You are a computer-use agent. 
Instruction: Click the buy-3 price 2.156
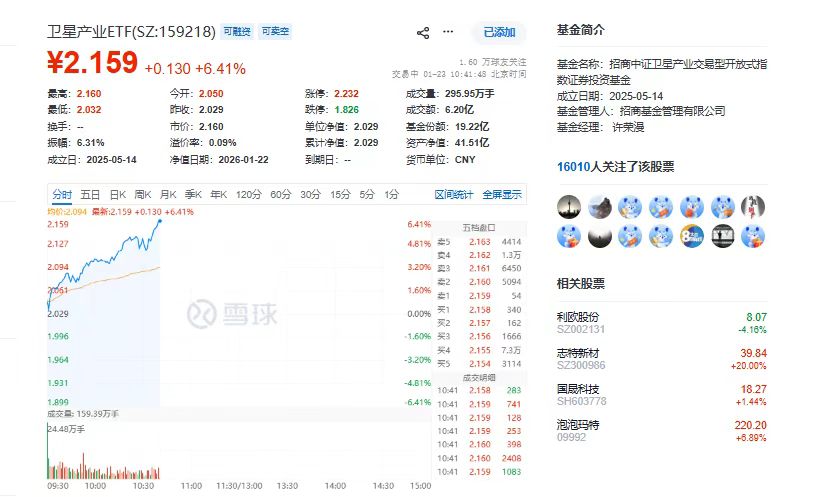479,336
